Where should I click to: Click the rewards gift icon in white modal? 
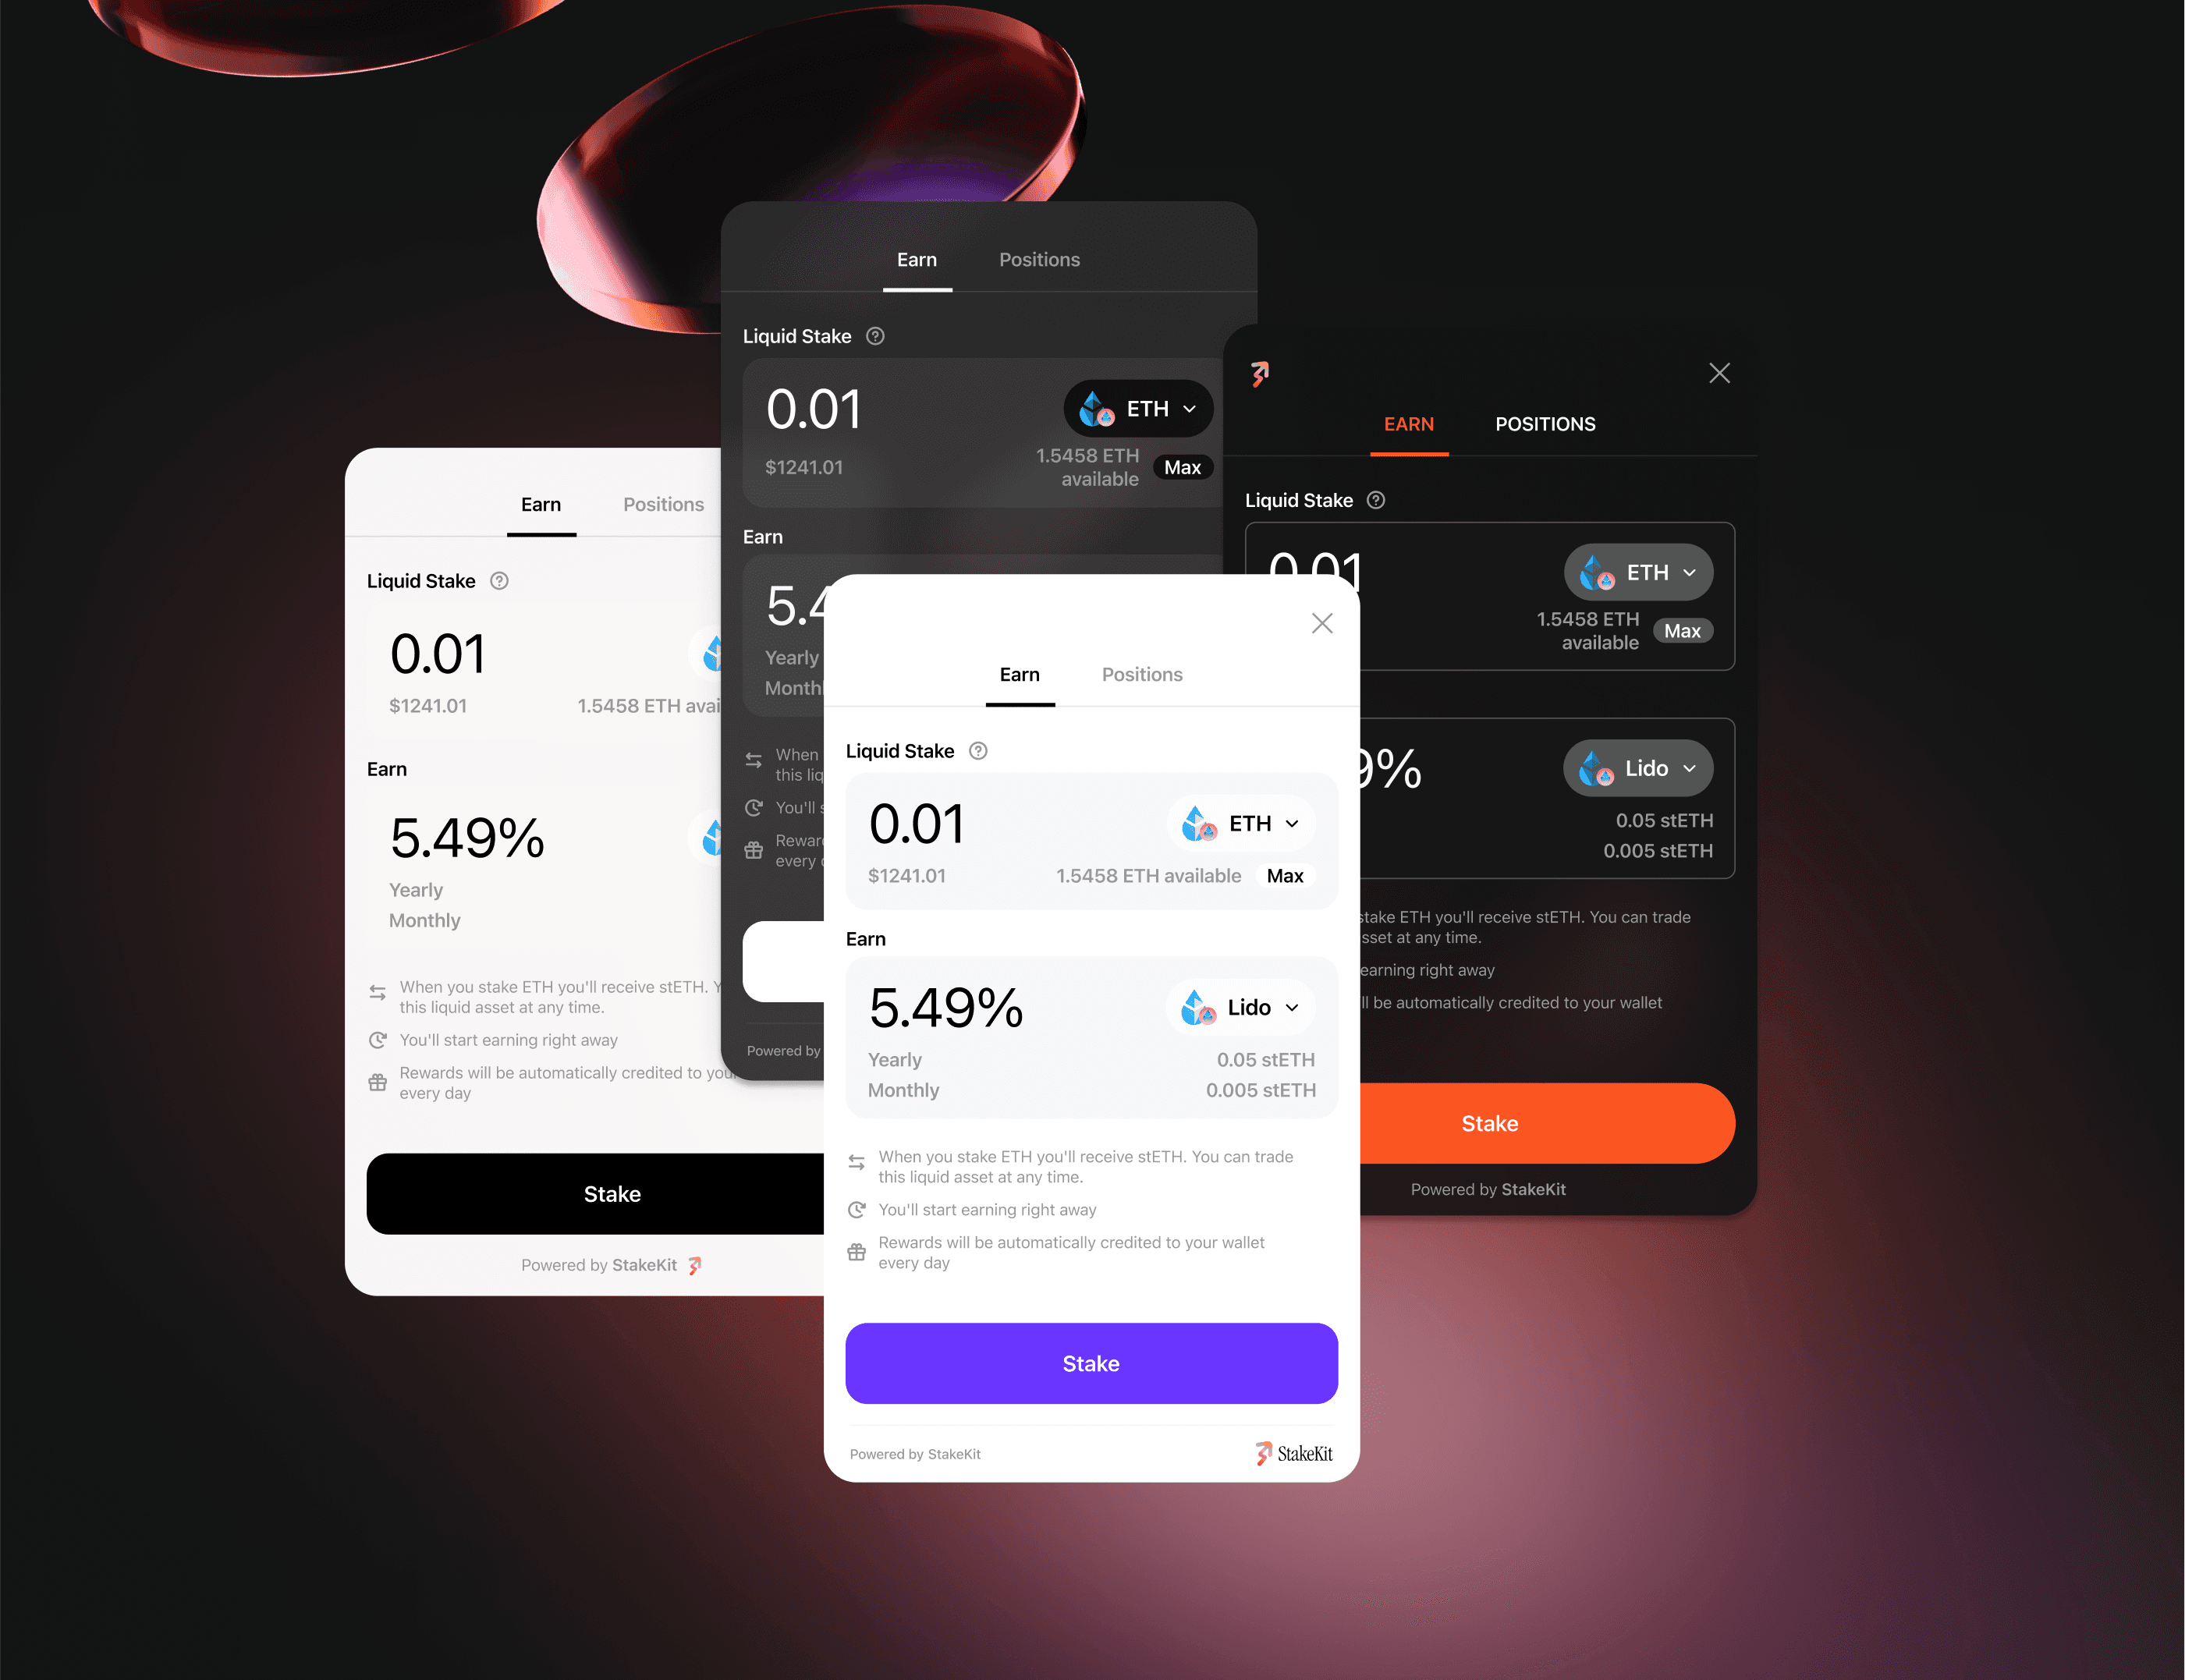click(856, 1251)
